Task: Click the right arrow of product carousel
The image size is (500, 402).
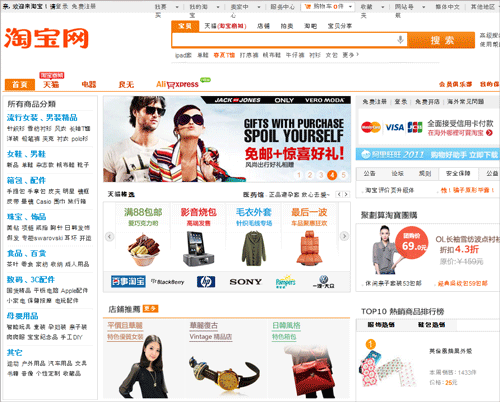Action: (344, 236)
